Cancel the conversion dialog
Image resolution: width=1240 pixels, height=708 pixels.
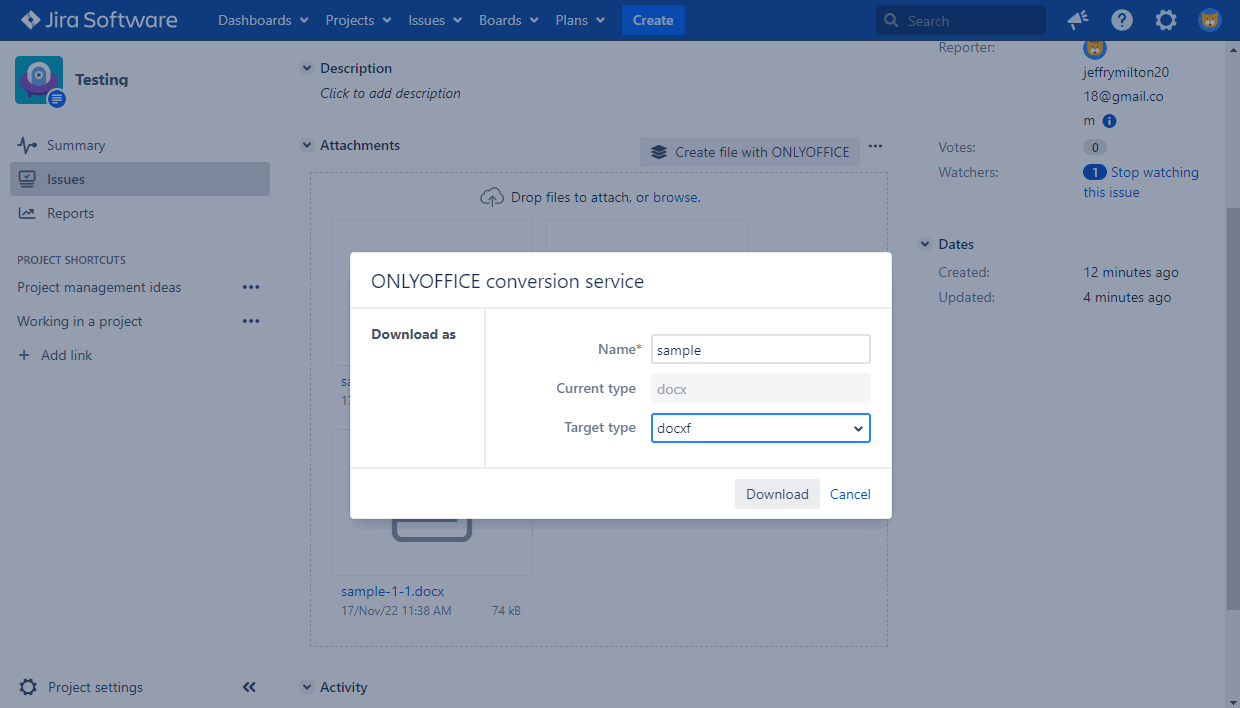point(850,494)
